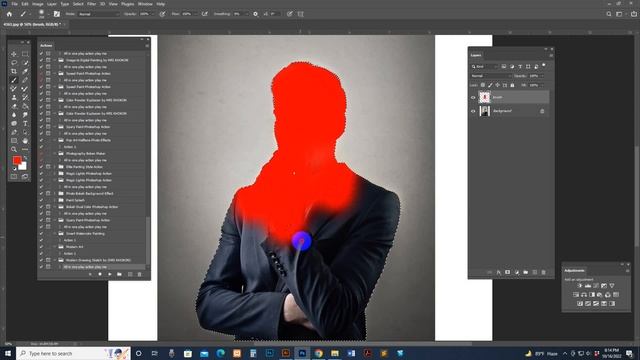Click the Home icon in options bar
The image size is (640, 360).
pos(9,14)
